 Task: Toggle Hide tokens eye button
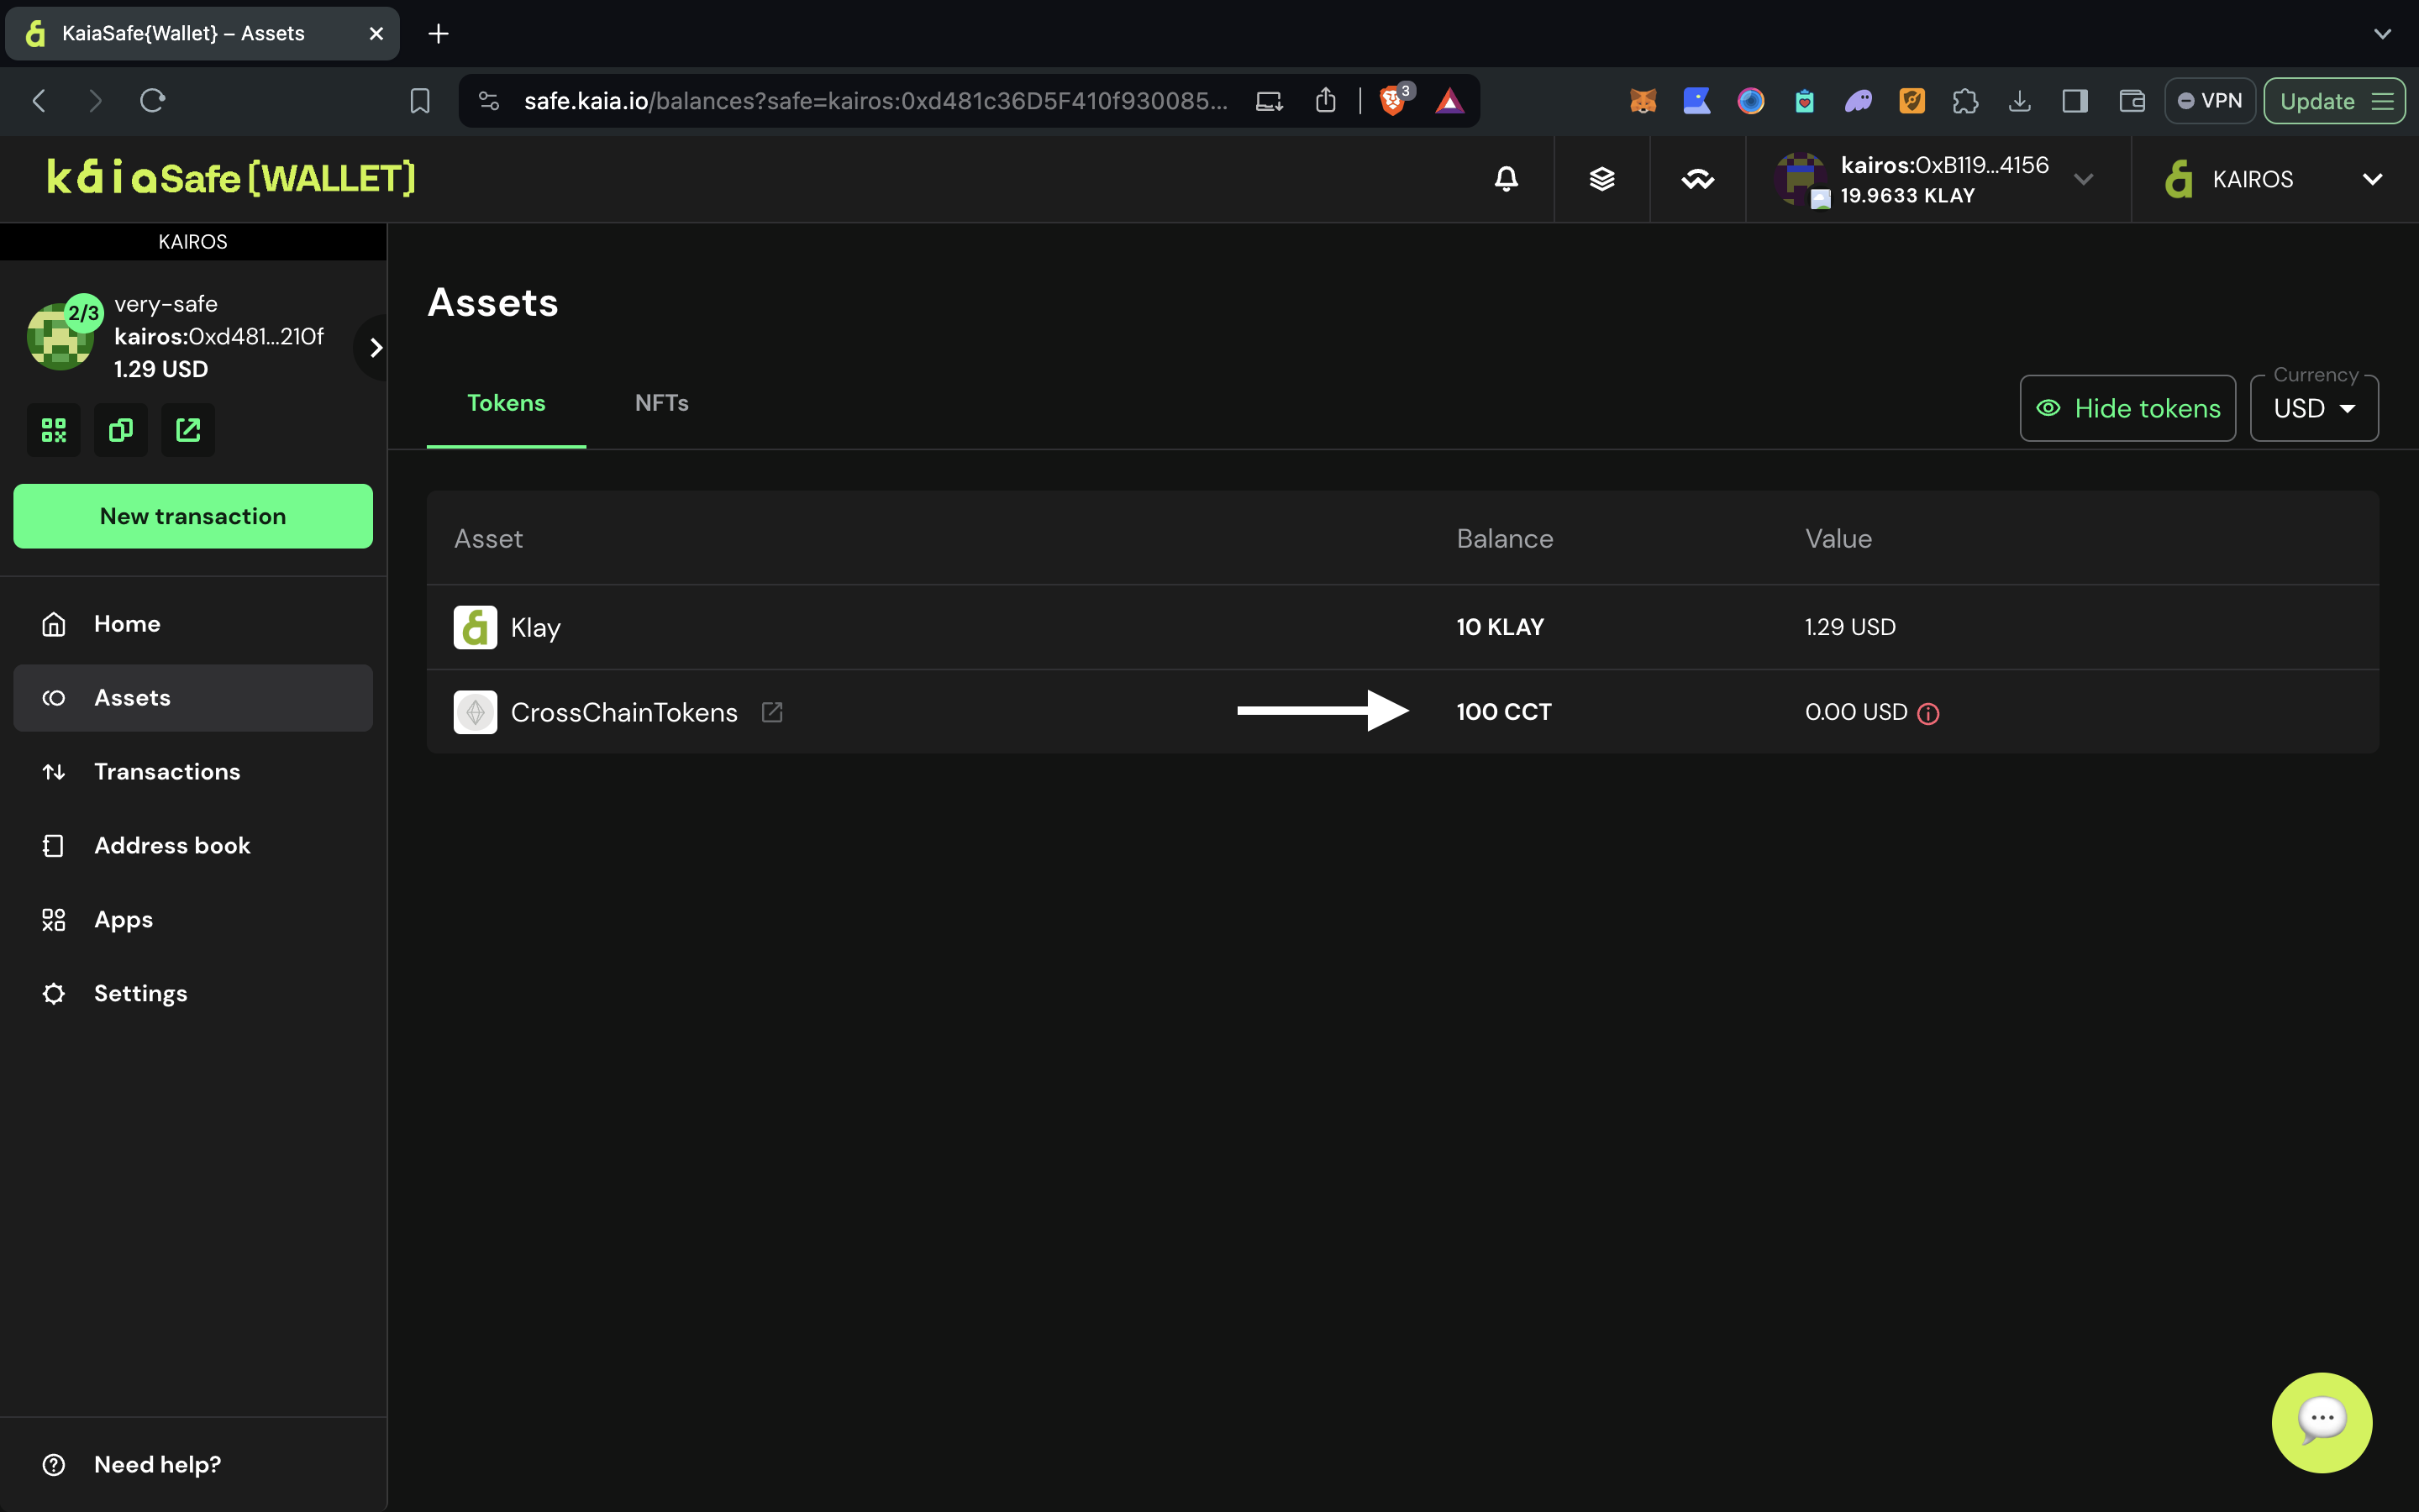2127,408
